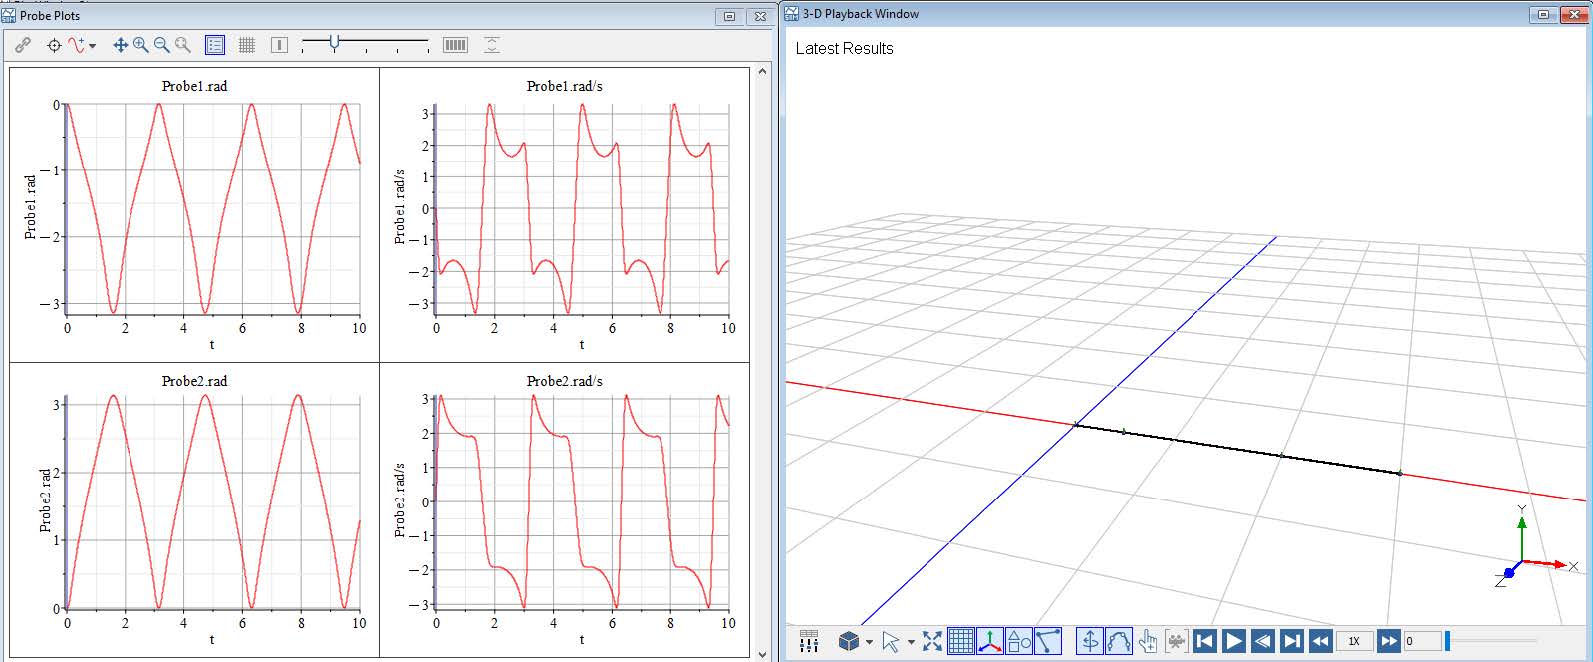Toggle the axis triad display button
Image resolution: width=1593 pixels, height=662 pixels.
coord(990,641)
